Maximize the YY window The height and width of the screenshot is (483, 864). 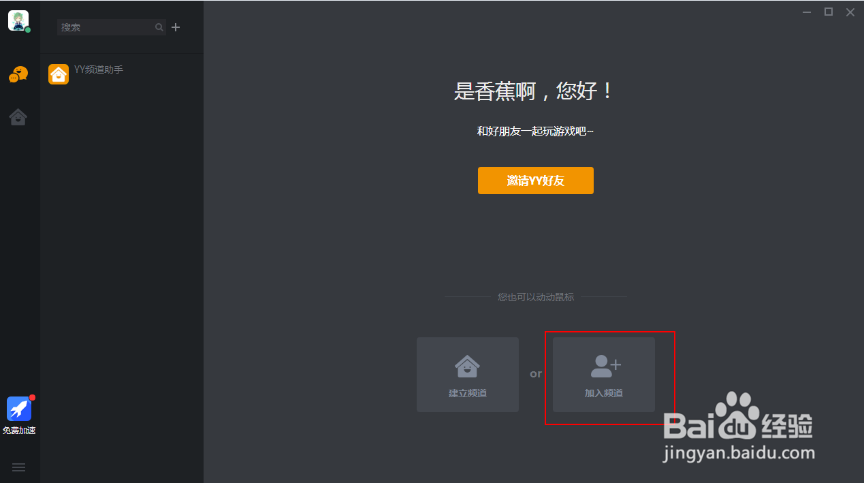coord(828,12)
